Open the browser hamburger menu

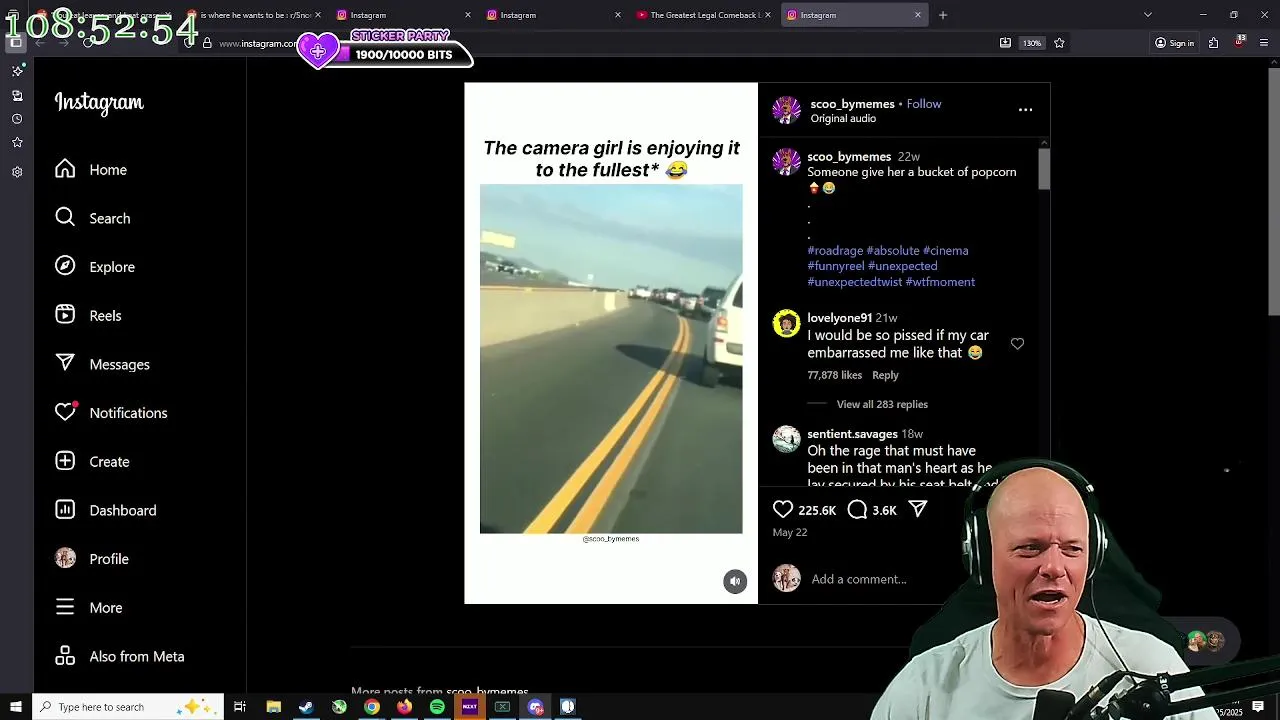pos(1264,43)
